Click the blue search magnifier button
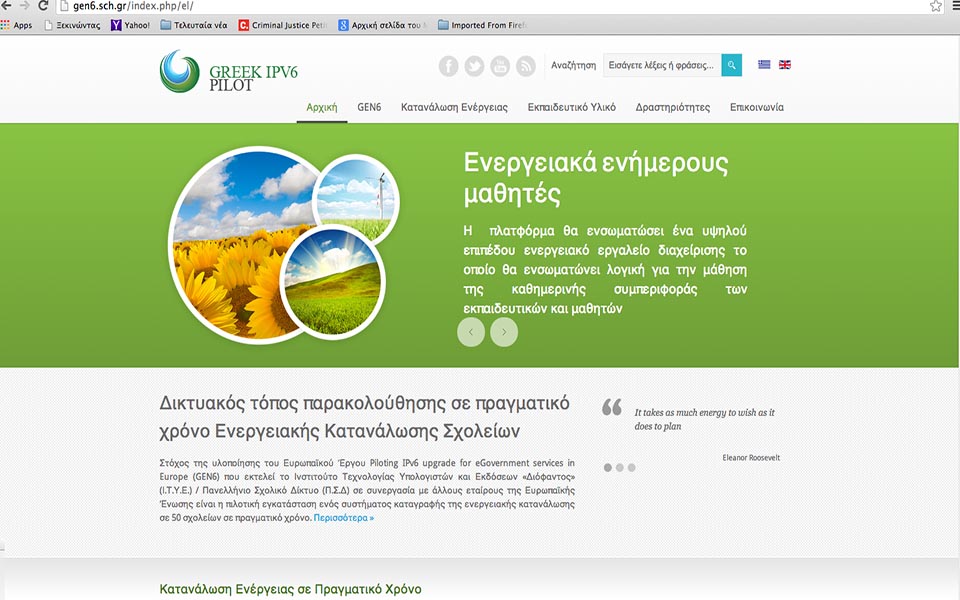Image resolution: width=960 pixels, height=600 pixels. pyautogui.click(x=731, y=65)
